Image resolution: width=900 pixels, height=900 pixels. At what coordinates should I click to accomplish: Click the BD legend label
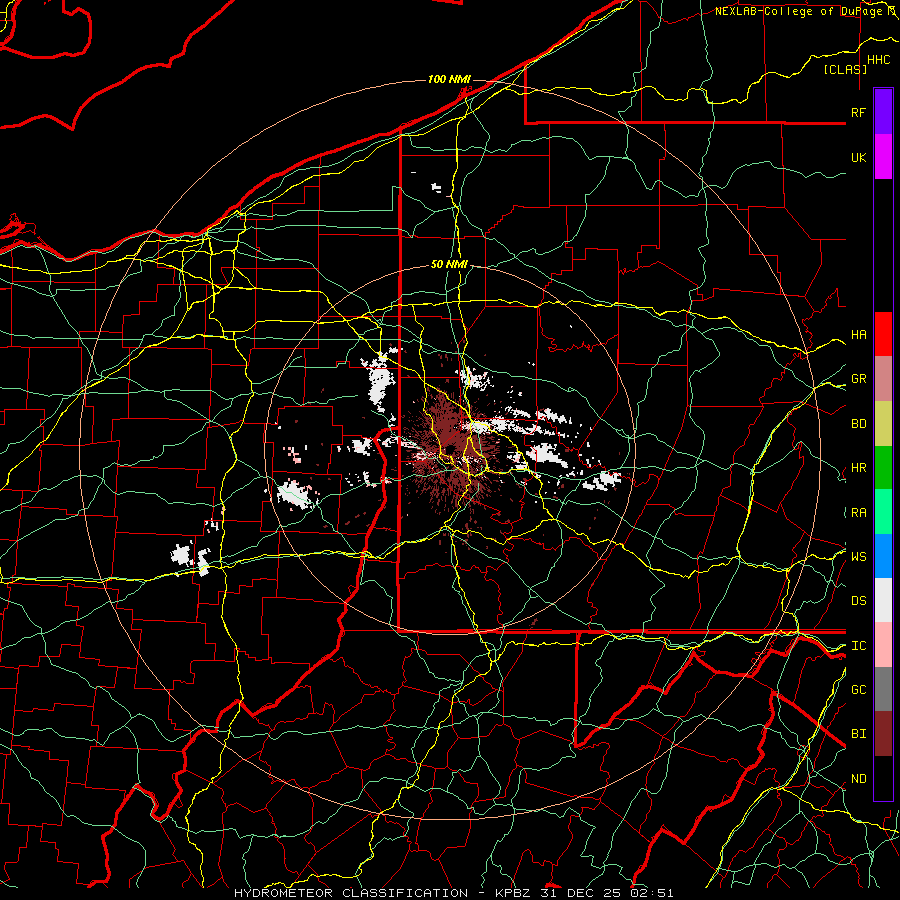(x=858, y=424)
